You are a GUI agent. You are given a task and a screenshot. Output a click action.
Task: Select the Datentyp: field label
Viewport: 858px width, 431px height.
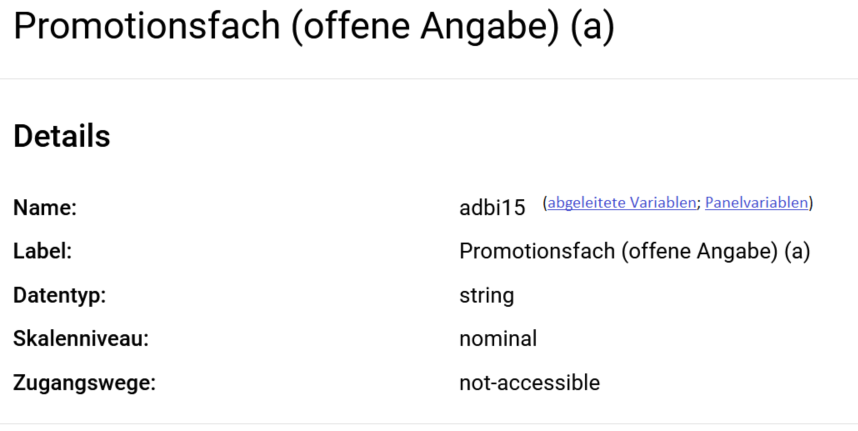click(x=60, y=295)
